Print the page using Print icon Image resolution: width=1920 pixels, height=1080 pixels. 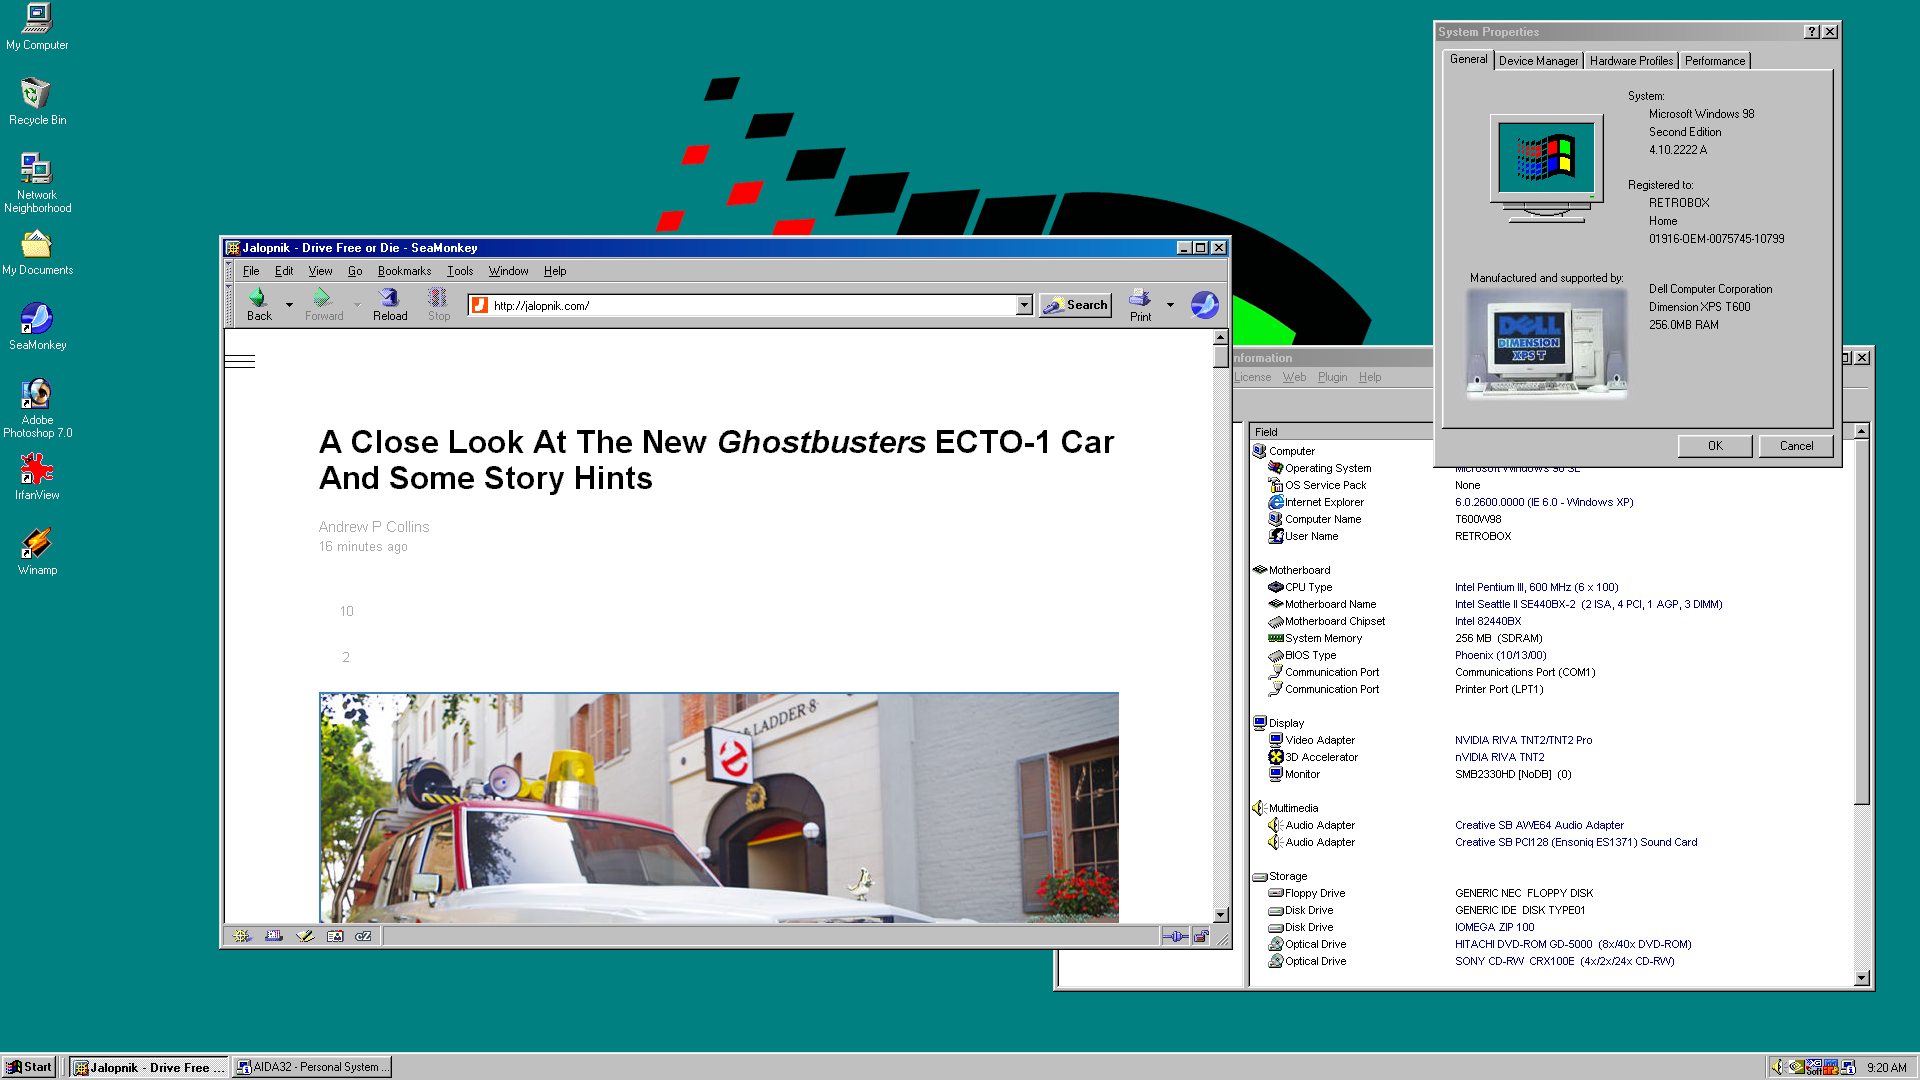click(1140, 305)
